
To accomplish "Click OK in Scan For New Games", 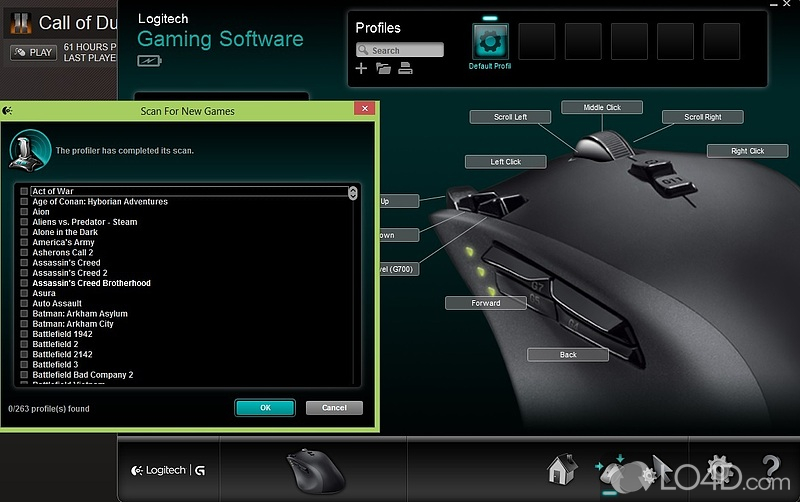I will tap(265, 408).
